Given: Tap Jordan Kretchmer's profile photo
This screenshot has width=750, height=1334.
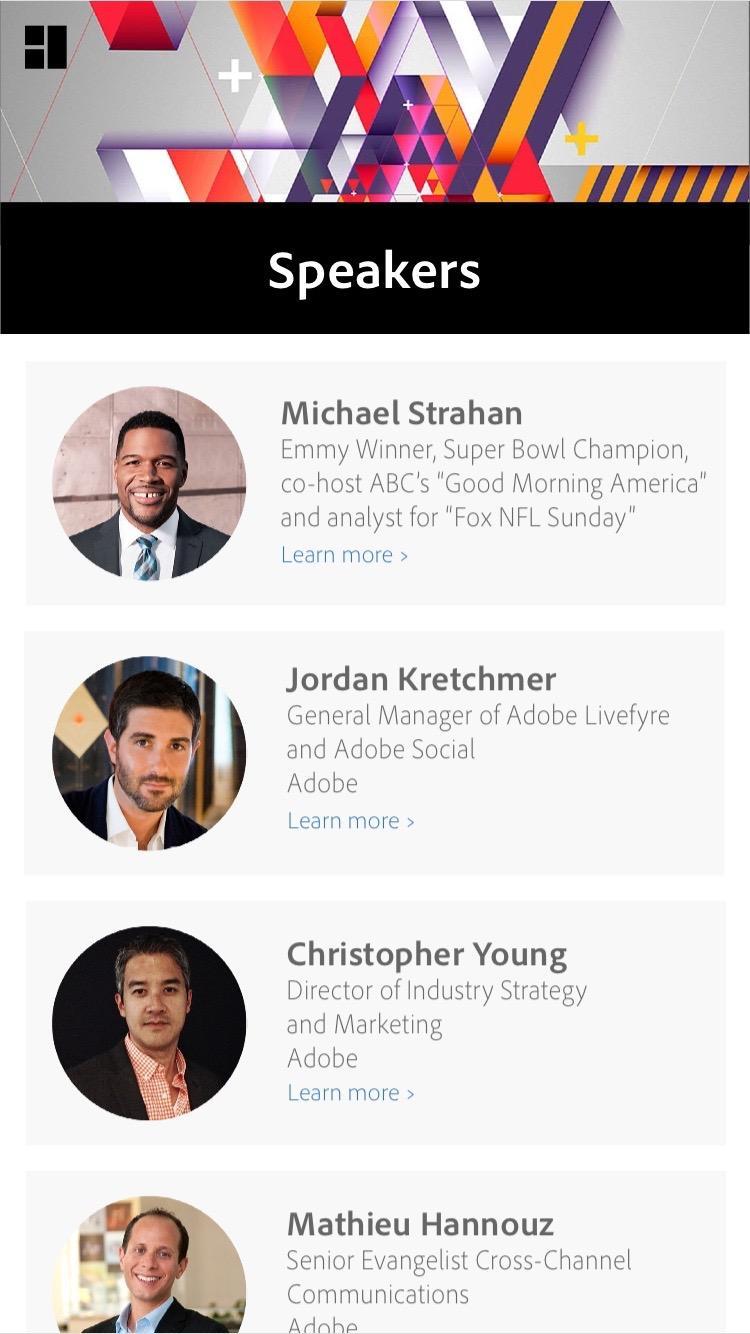Looking at the screenshot, I should 148,753.
